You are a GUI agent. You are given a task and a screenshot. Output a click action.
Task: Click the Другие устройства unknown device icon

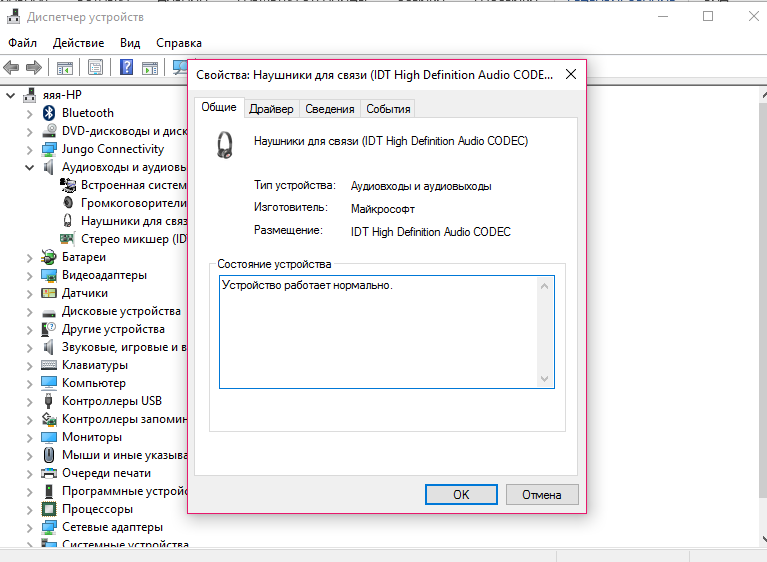[48, 329]
